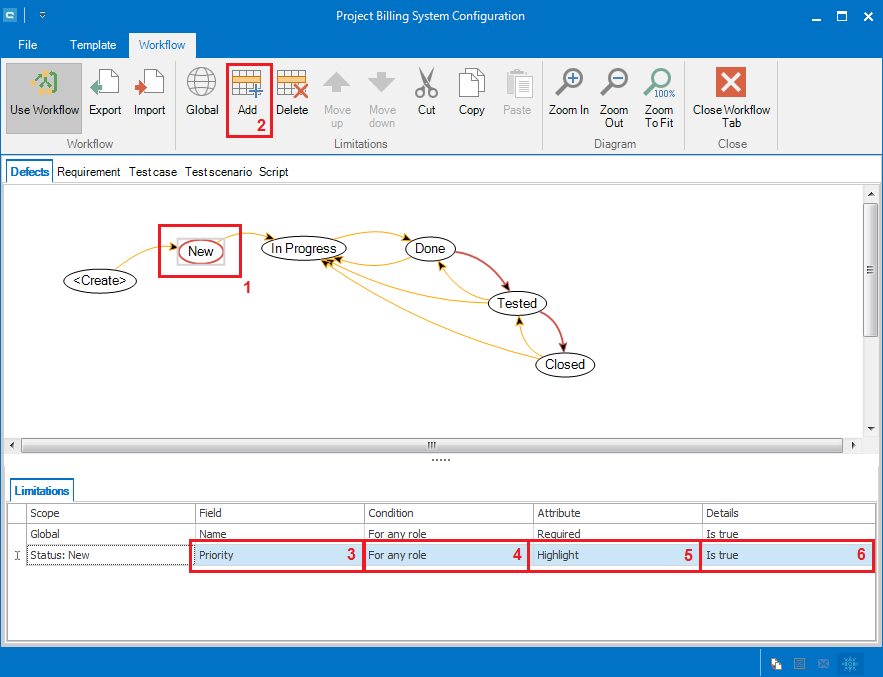Zoom in on the diagram
The image size is (883, 677).
[569, 93]
